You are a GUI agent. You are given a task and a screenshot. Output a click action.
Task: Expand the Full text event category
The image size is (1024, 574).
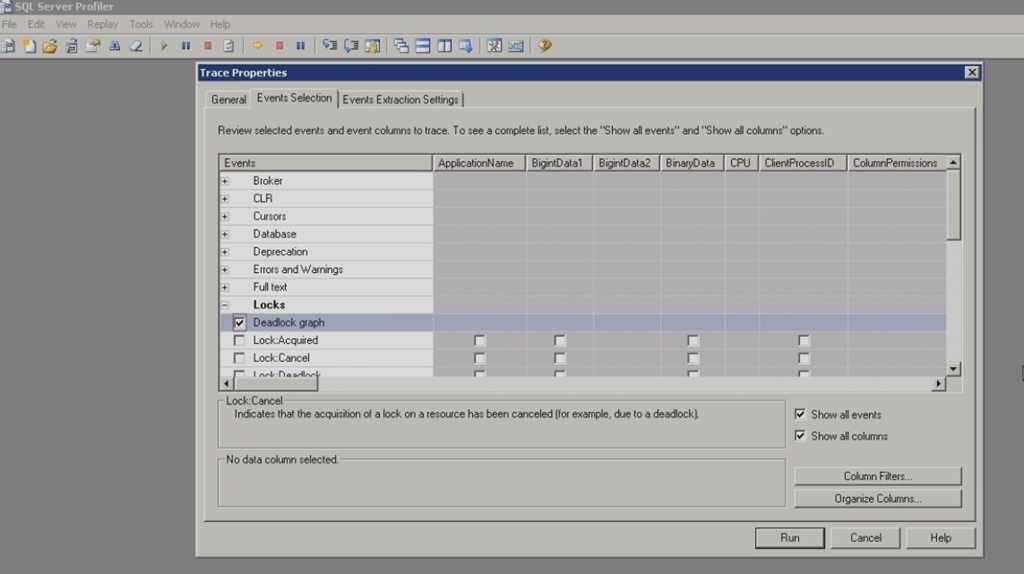[x=225, y=287]
